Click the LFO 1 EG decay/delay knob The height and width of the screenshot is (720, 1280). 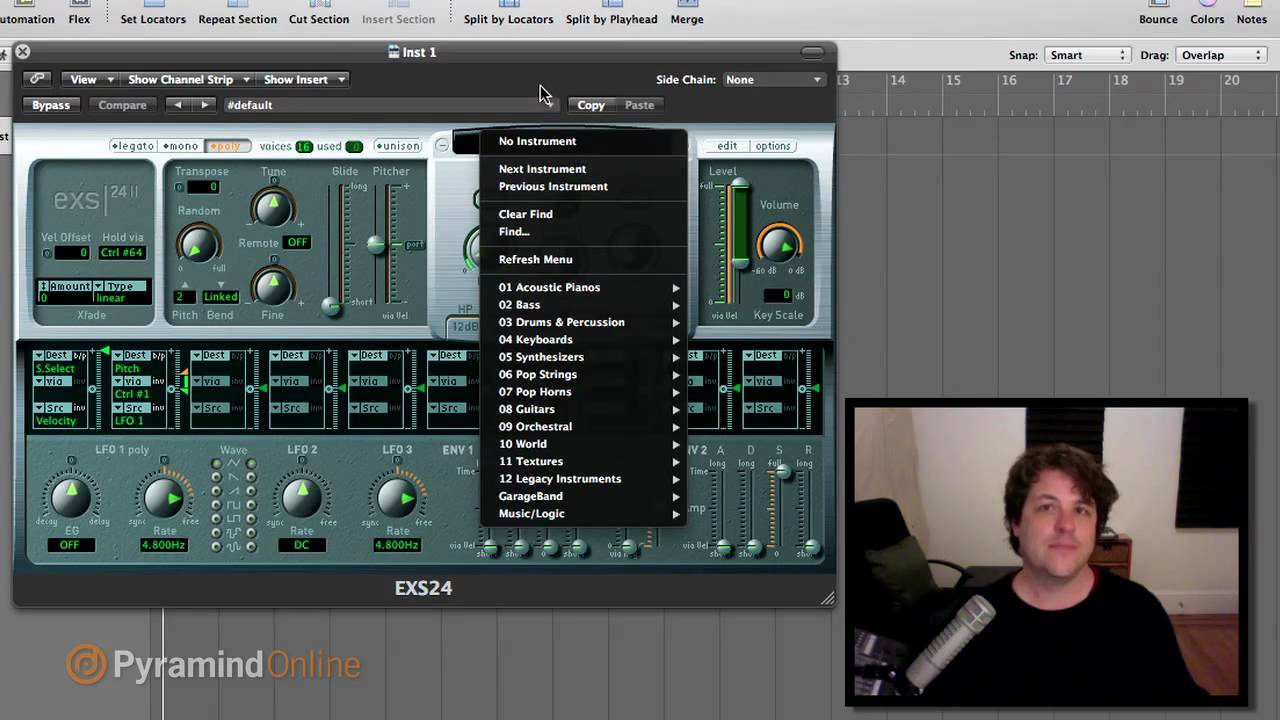69,497
